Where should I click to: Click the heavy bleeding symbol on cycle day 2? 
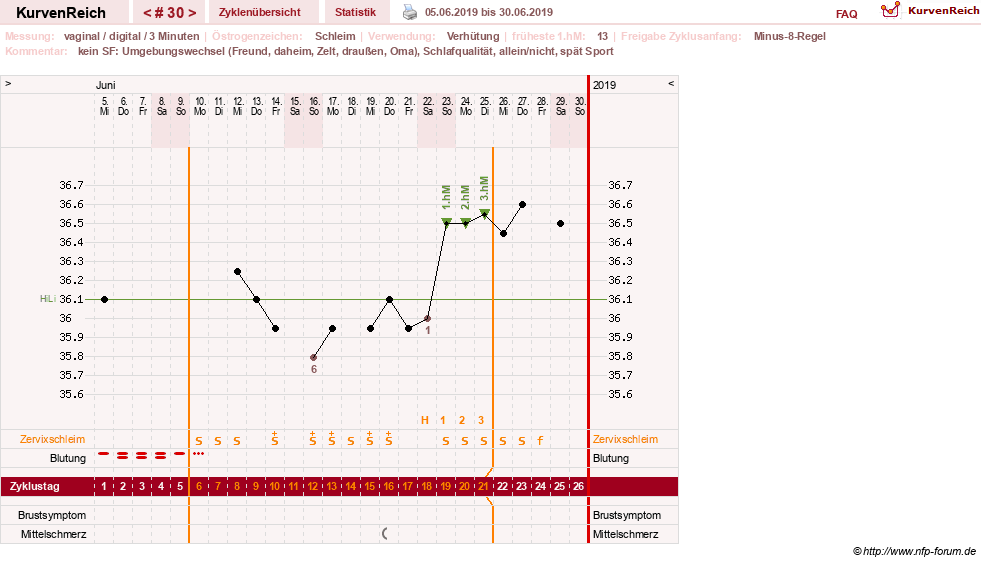tap(123, 456)
